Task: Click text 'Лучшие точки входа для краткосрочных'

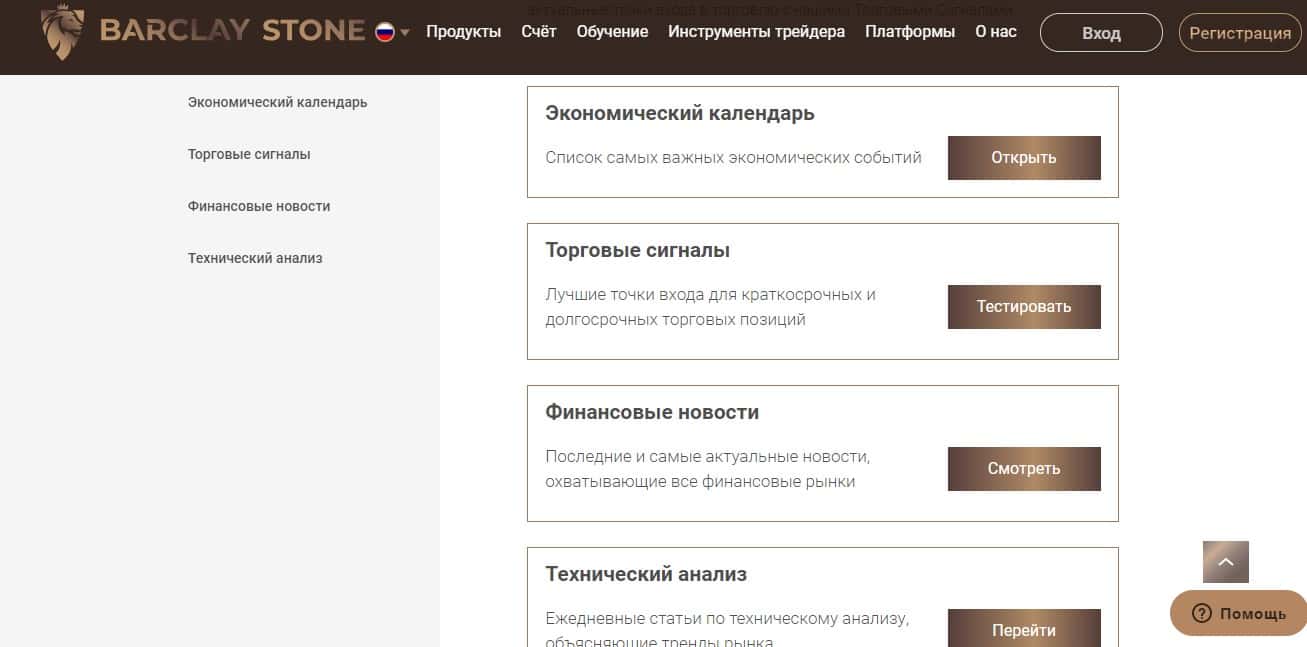Action: tap(711, 295)
